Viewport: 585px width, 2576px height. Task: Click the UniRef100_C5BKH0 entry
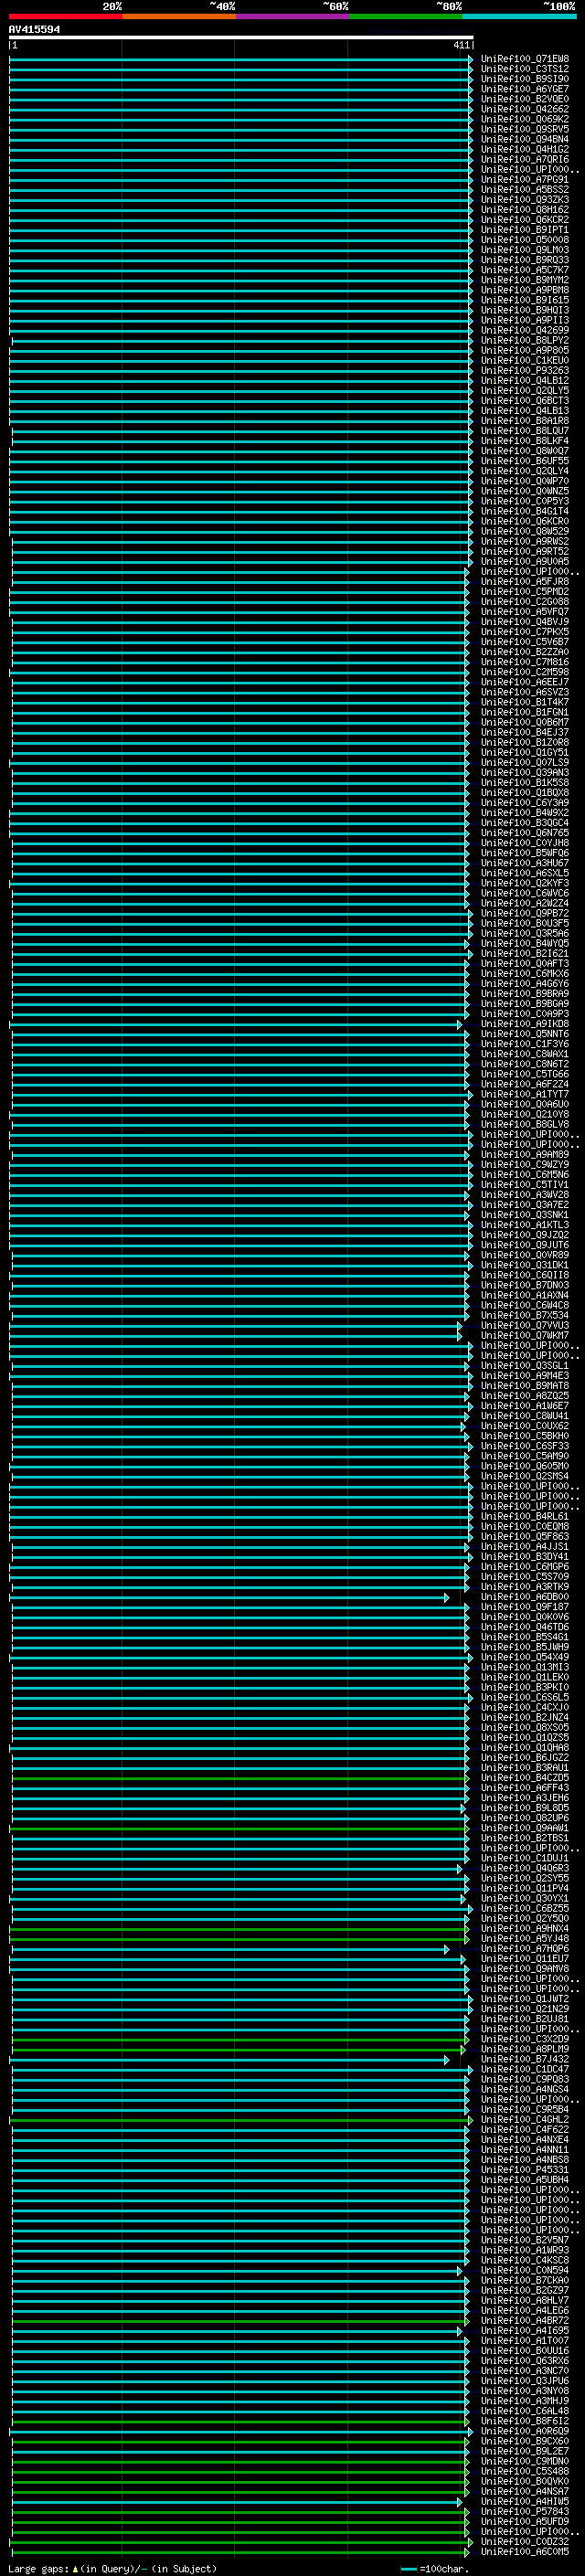pos(525,1436)
